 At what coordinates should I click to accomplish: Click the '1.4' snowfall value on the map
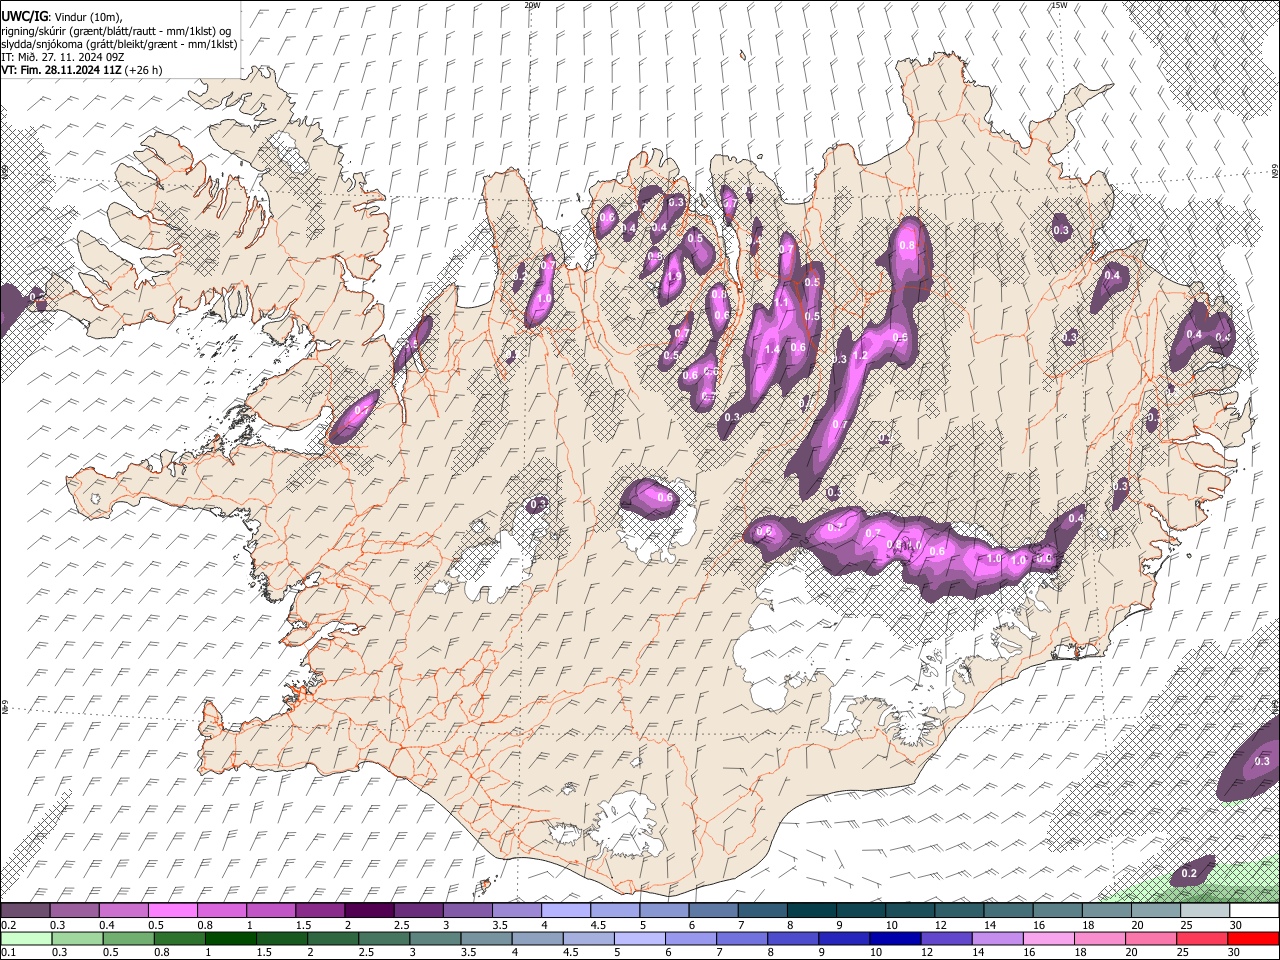coord(772,349)
